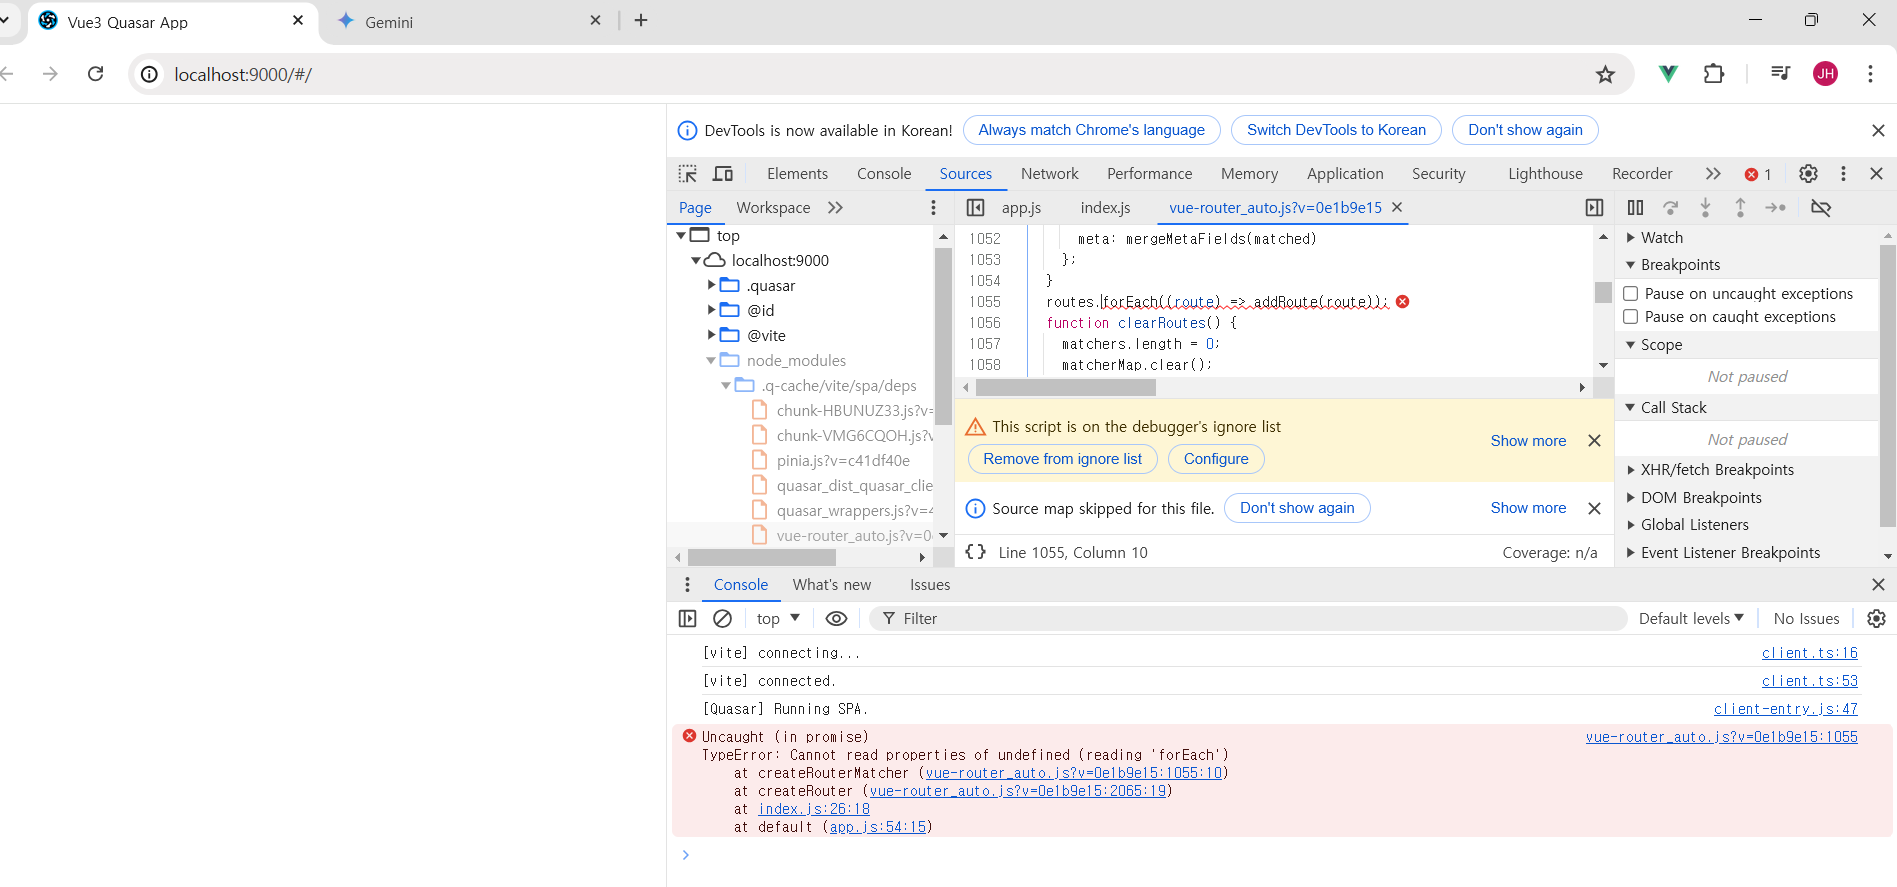This screenshot has width=1897, height=887.
Task: Expand the @vite folder
Action: 712,335
